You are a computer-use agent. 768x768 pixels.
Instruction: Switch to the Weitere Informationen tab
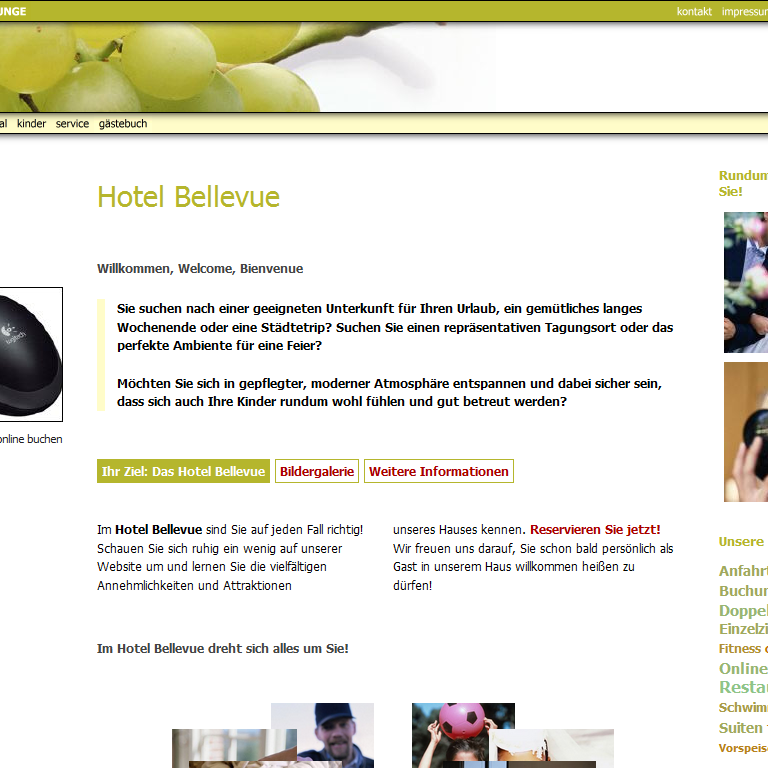coord(439,471)
